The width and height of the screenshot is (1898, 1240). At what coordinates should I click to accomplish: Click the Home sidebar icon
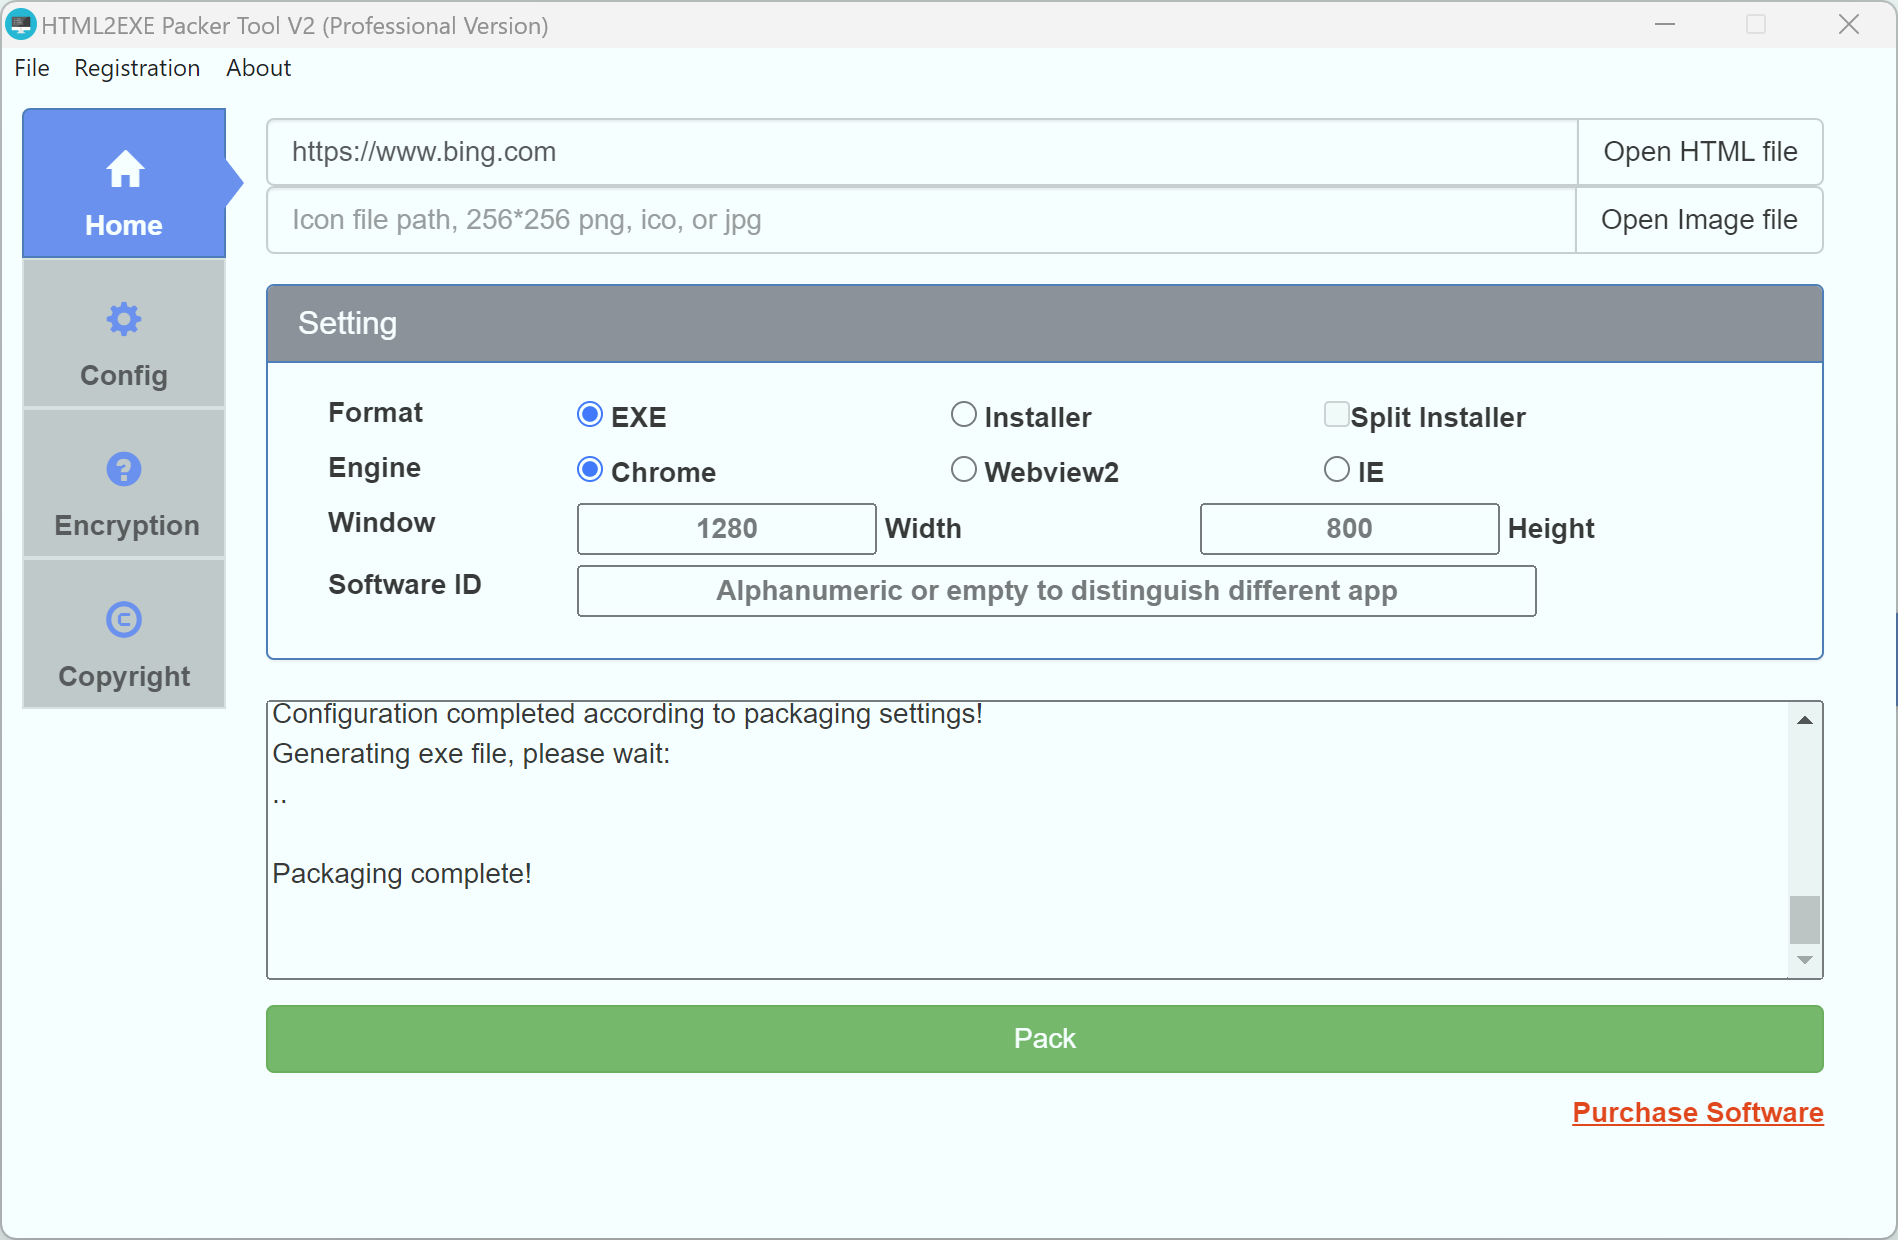(x=123, y=170)
